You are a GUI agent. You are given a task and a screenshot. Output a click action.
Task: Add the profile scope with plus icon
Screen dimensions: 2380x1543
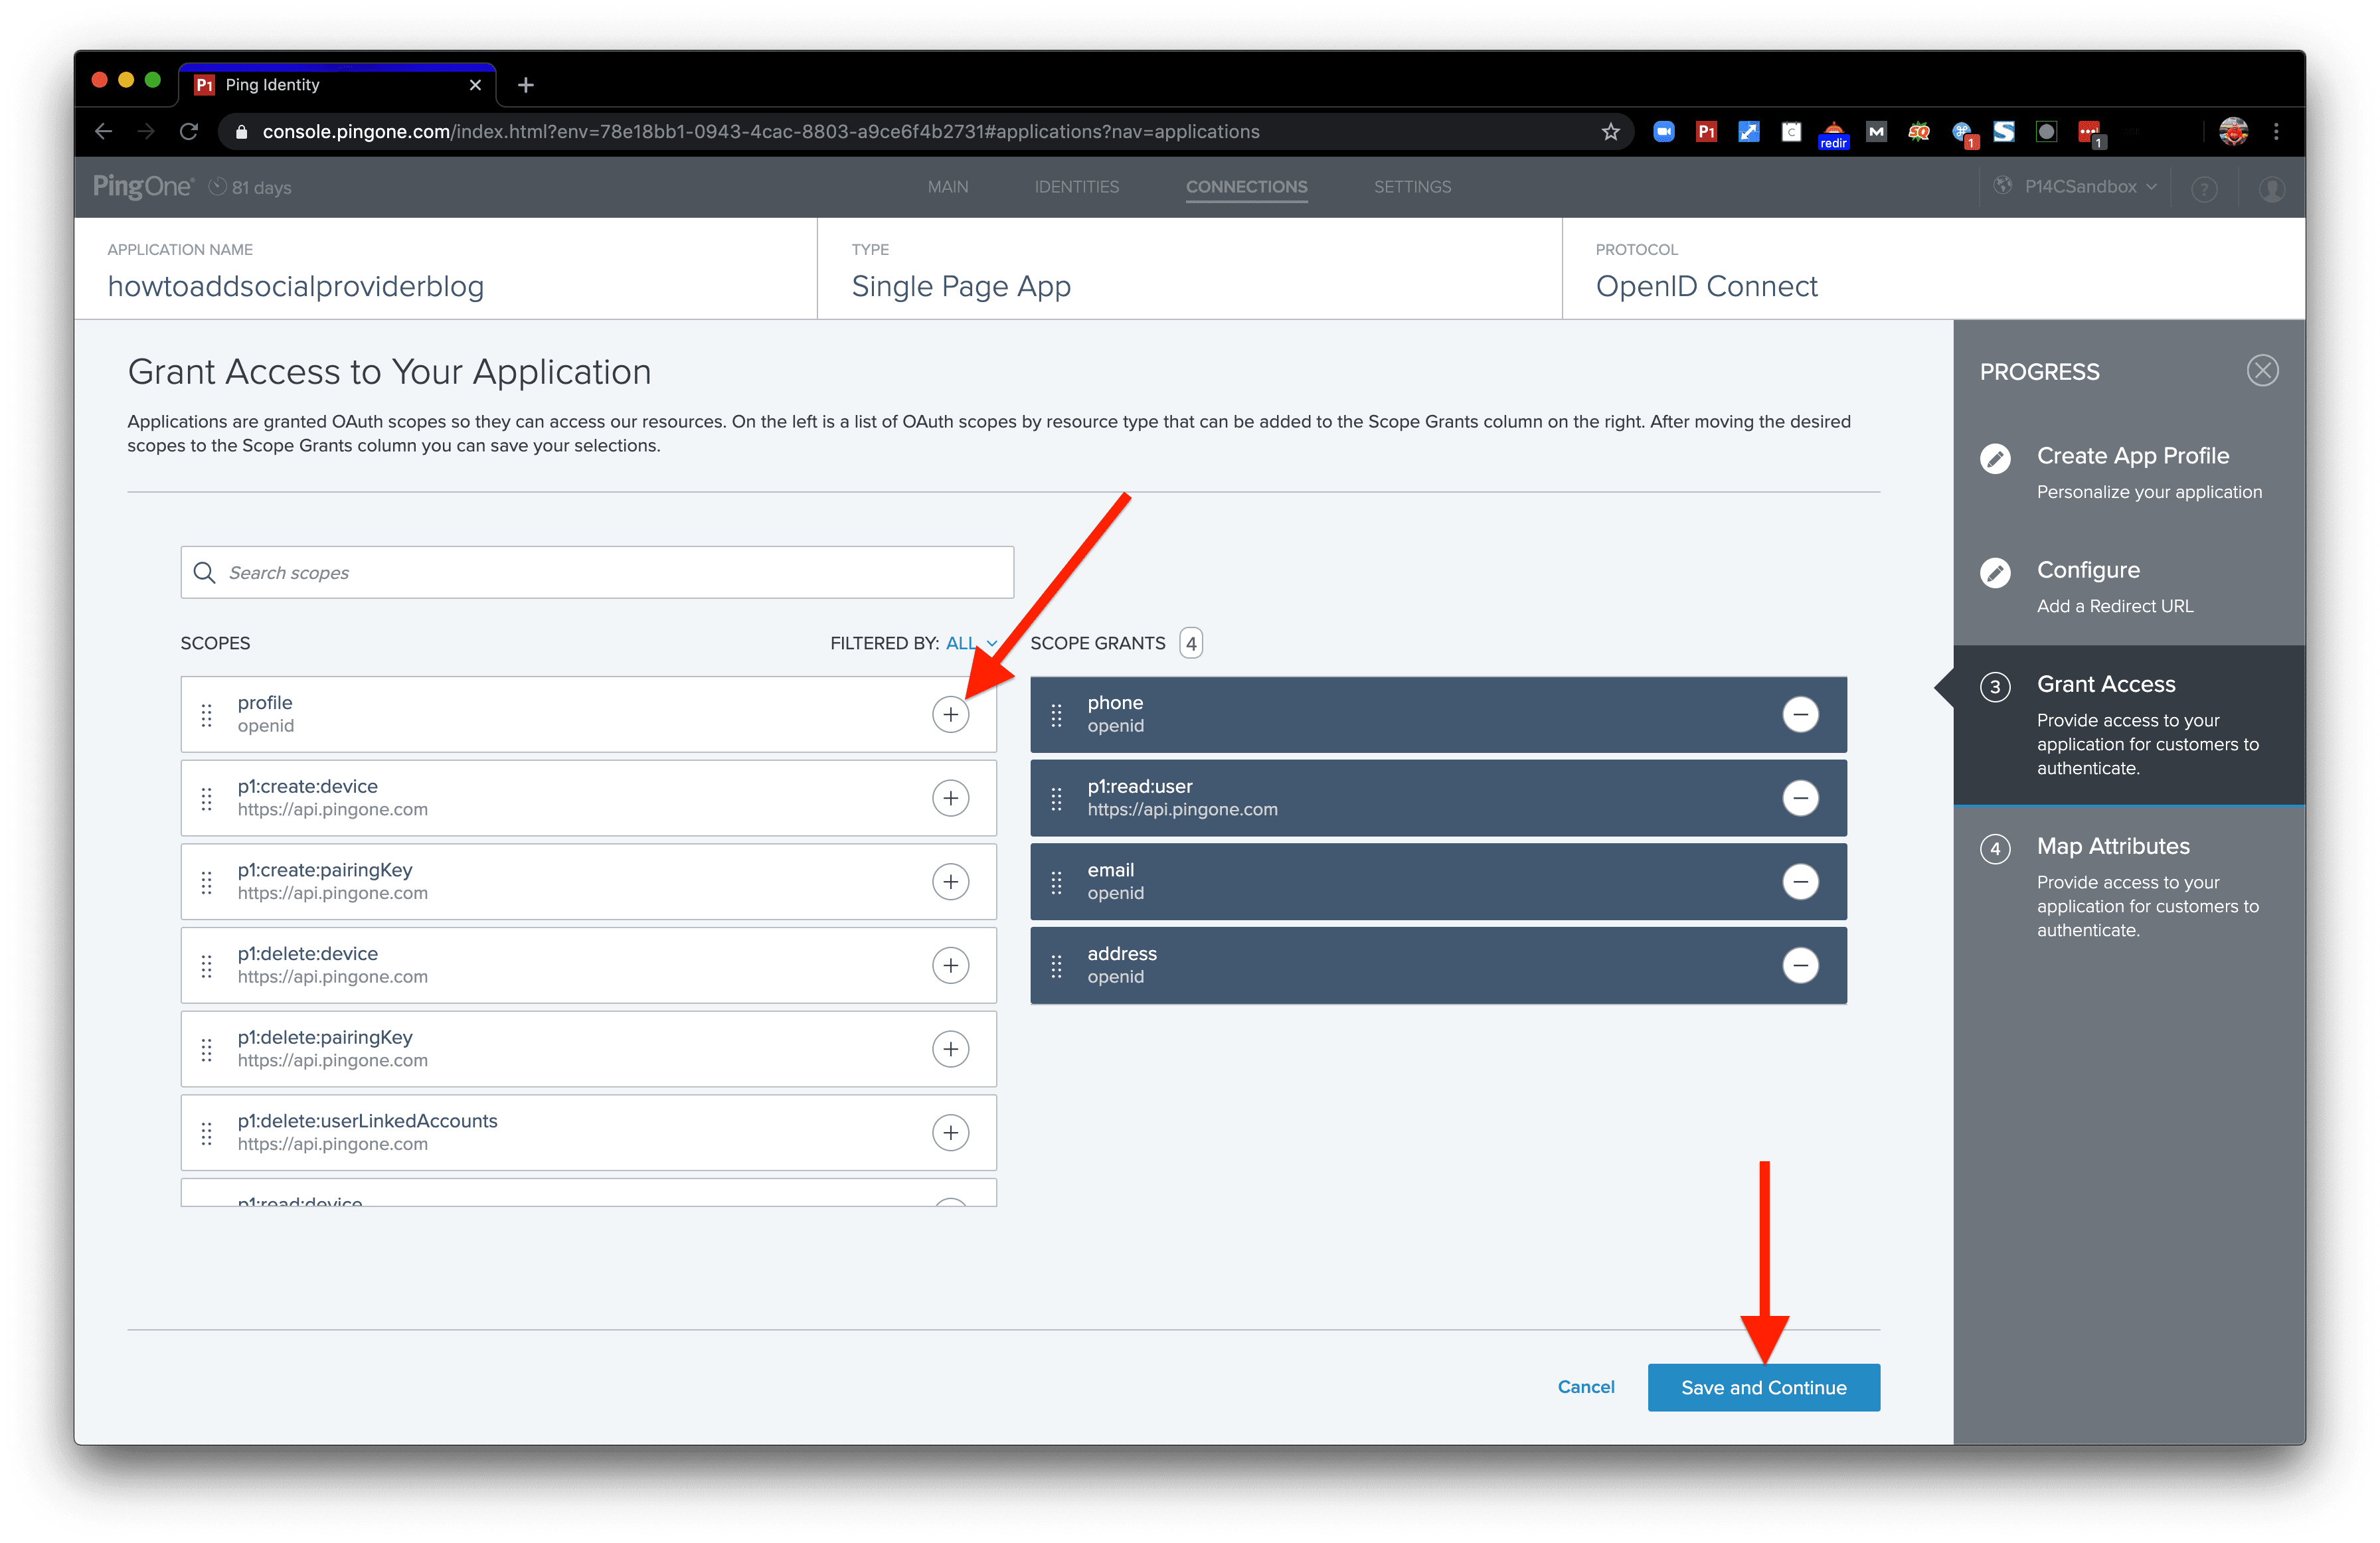(x=950, y=714)
